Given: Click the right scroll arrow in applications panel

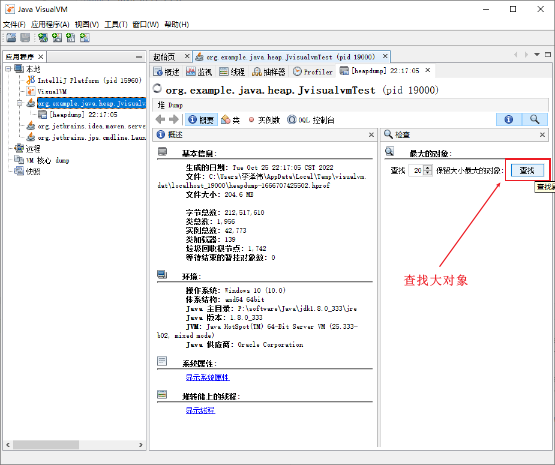Looking at the screenshot, I should pos(141,444).
